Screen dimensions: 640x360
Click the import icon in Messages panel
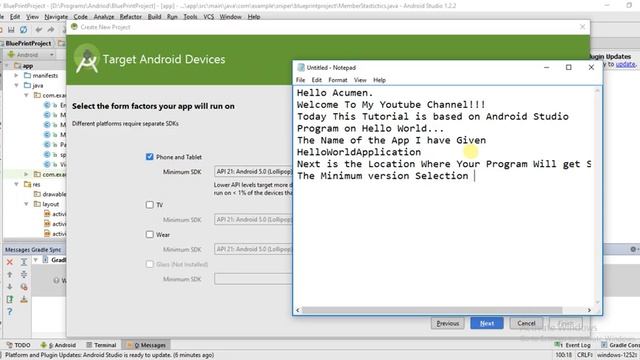click(24, 300)
